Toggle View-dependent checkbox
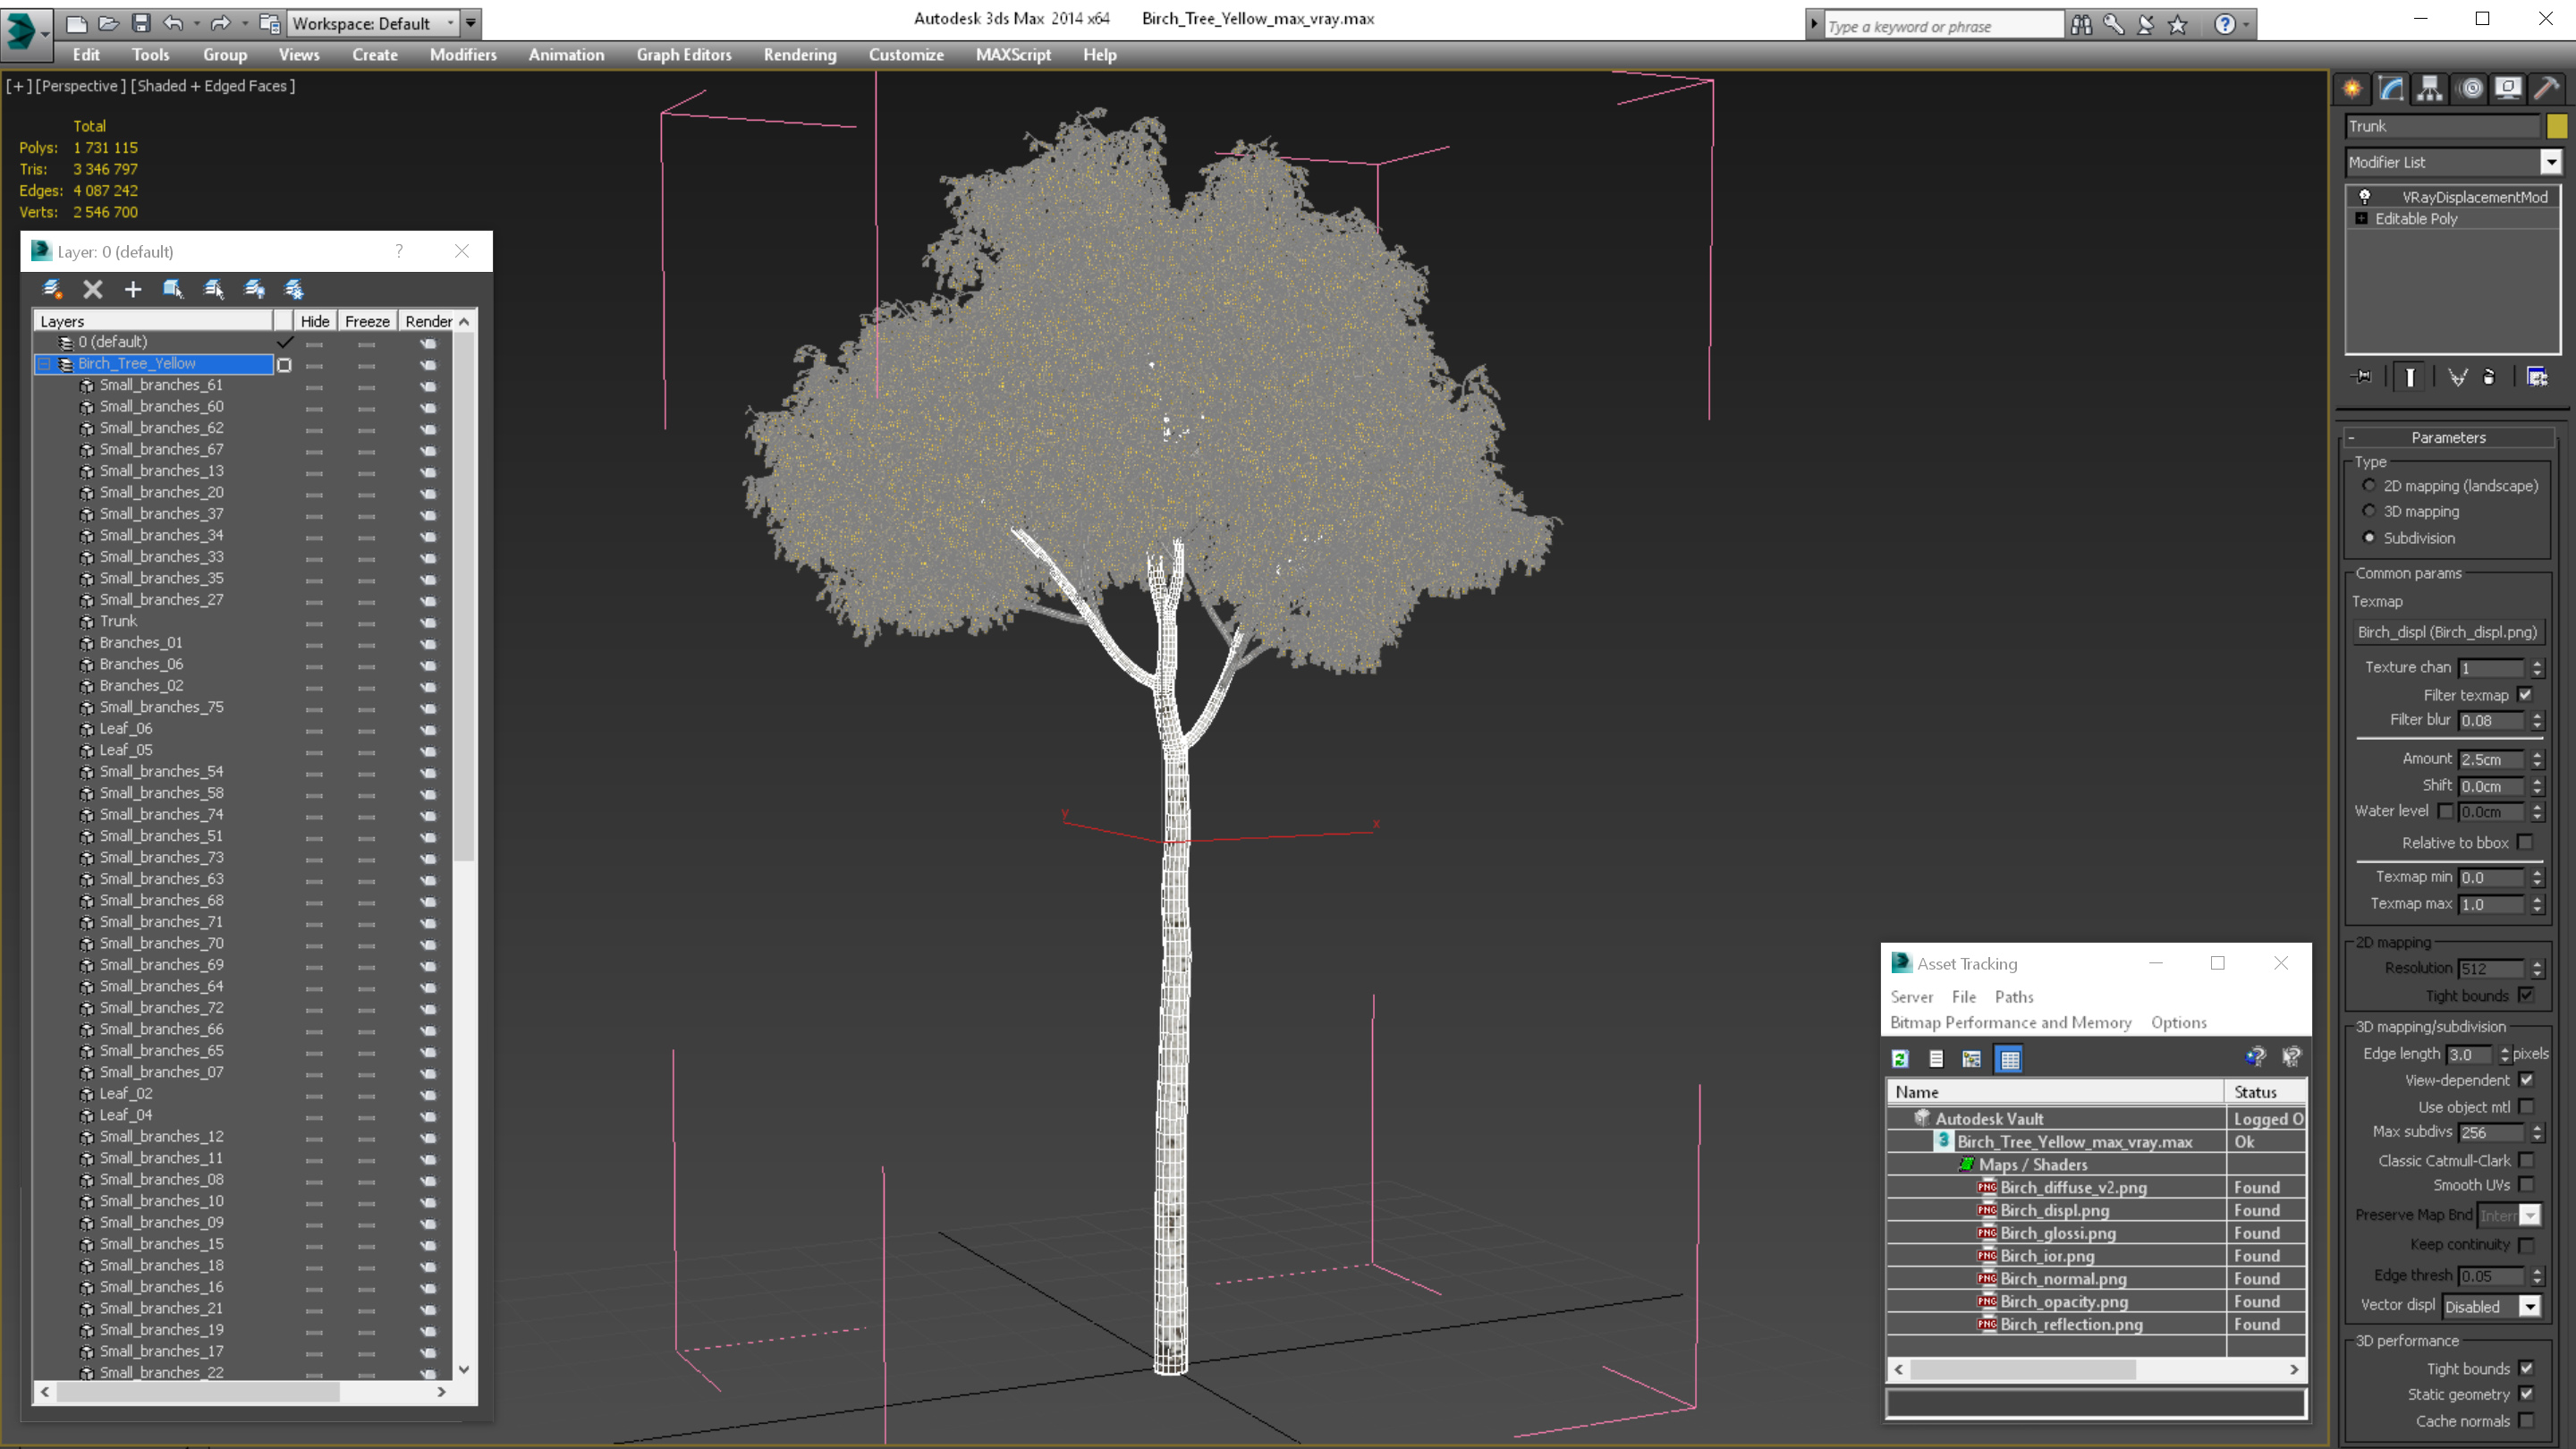The width and height of the screenshot is (2576, 1449). click(2526, 1080)
